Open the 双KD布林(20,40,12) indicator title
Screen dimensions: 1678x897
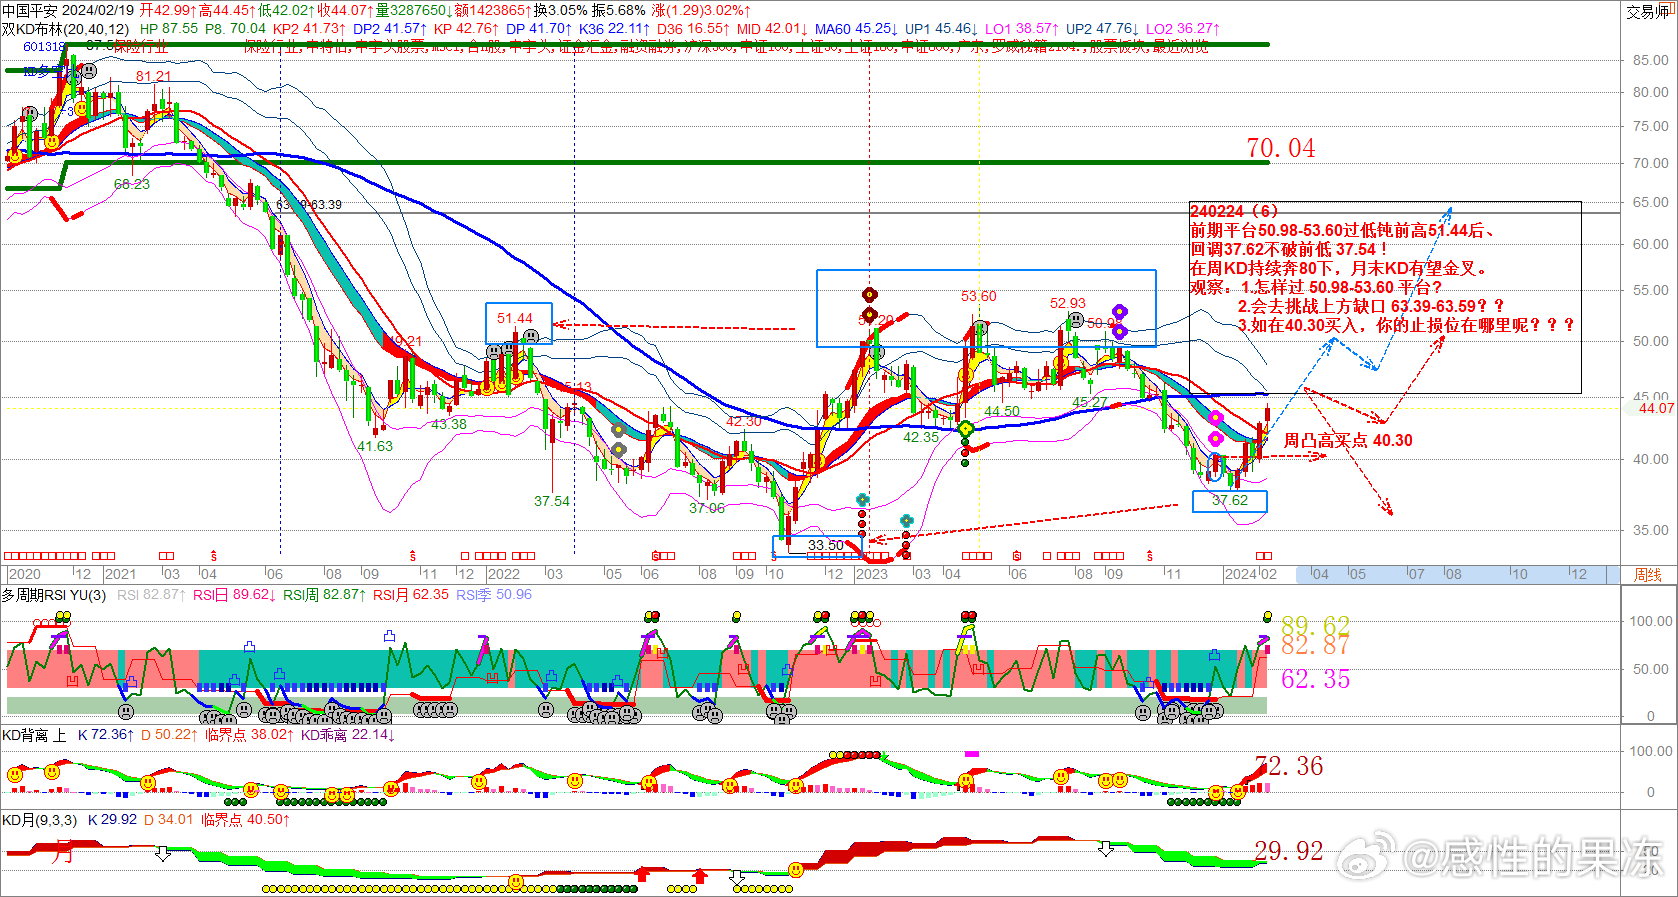(66, 29)
